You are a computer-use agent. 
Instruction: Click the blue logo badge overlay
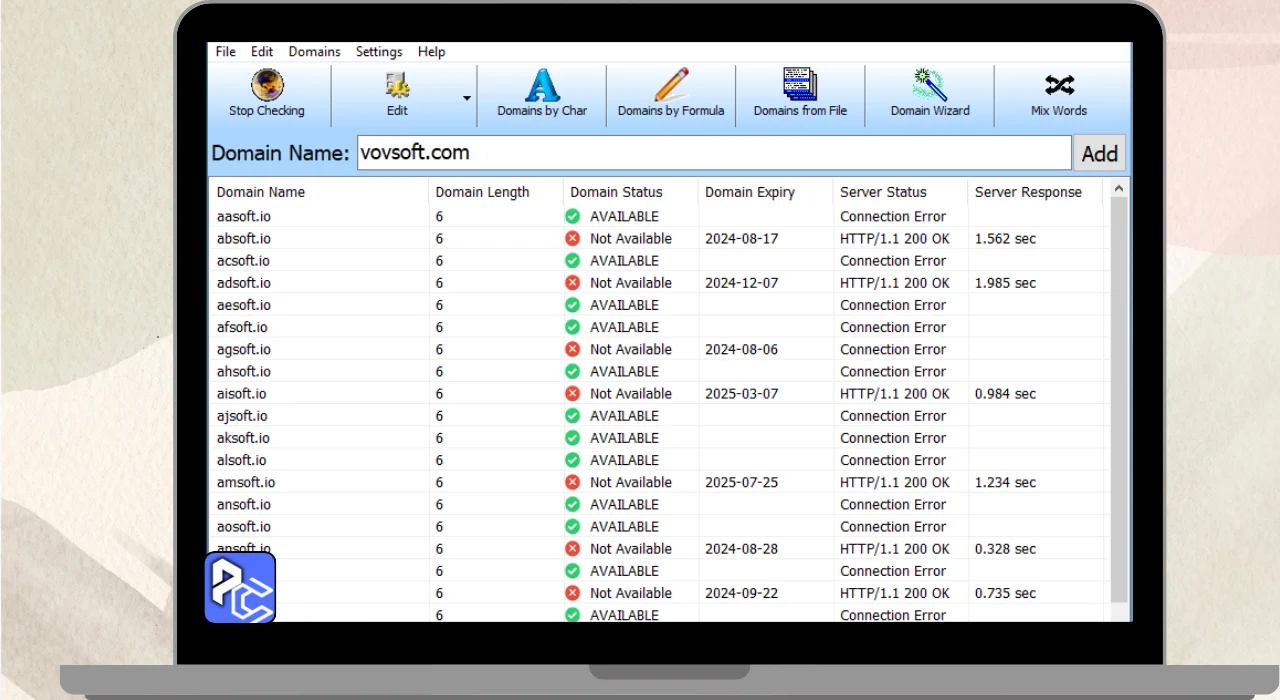tap(240, 587)
